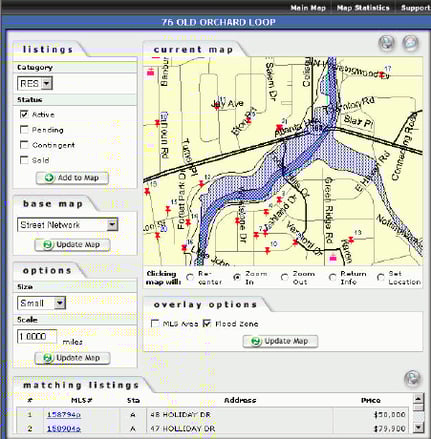Viewport: 431px width, 439px height.
Task: Click the Address column header
Action: (240, 400)
